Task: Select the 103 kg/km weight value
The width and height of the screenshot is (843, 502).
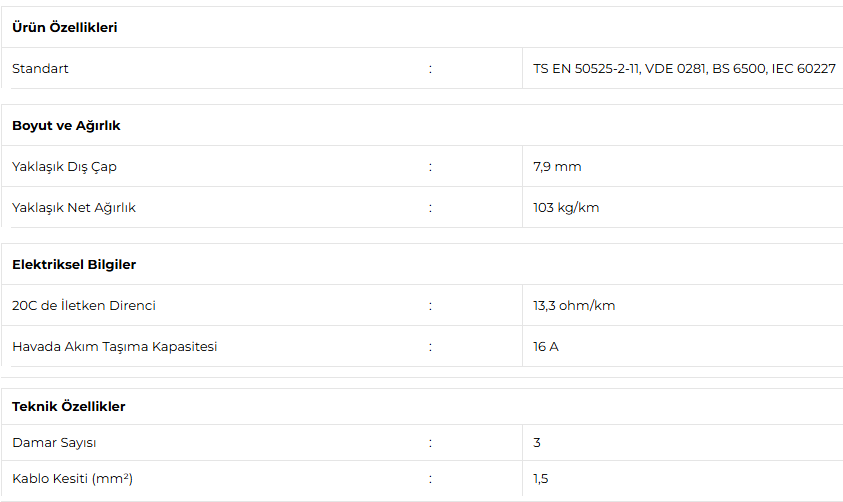Action: 566,208
